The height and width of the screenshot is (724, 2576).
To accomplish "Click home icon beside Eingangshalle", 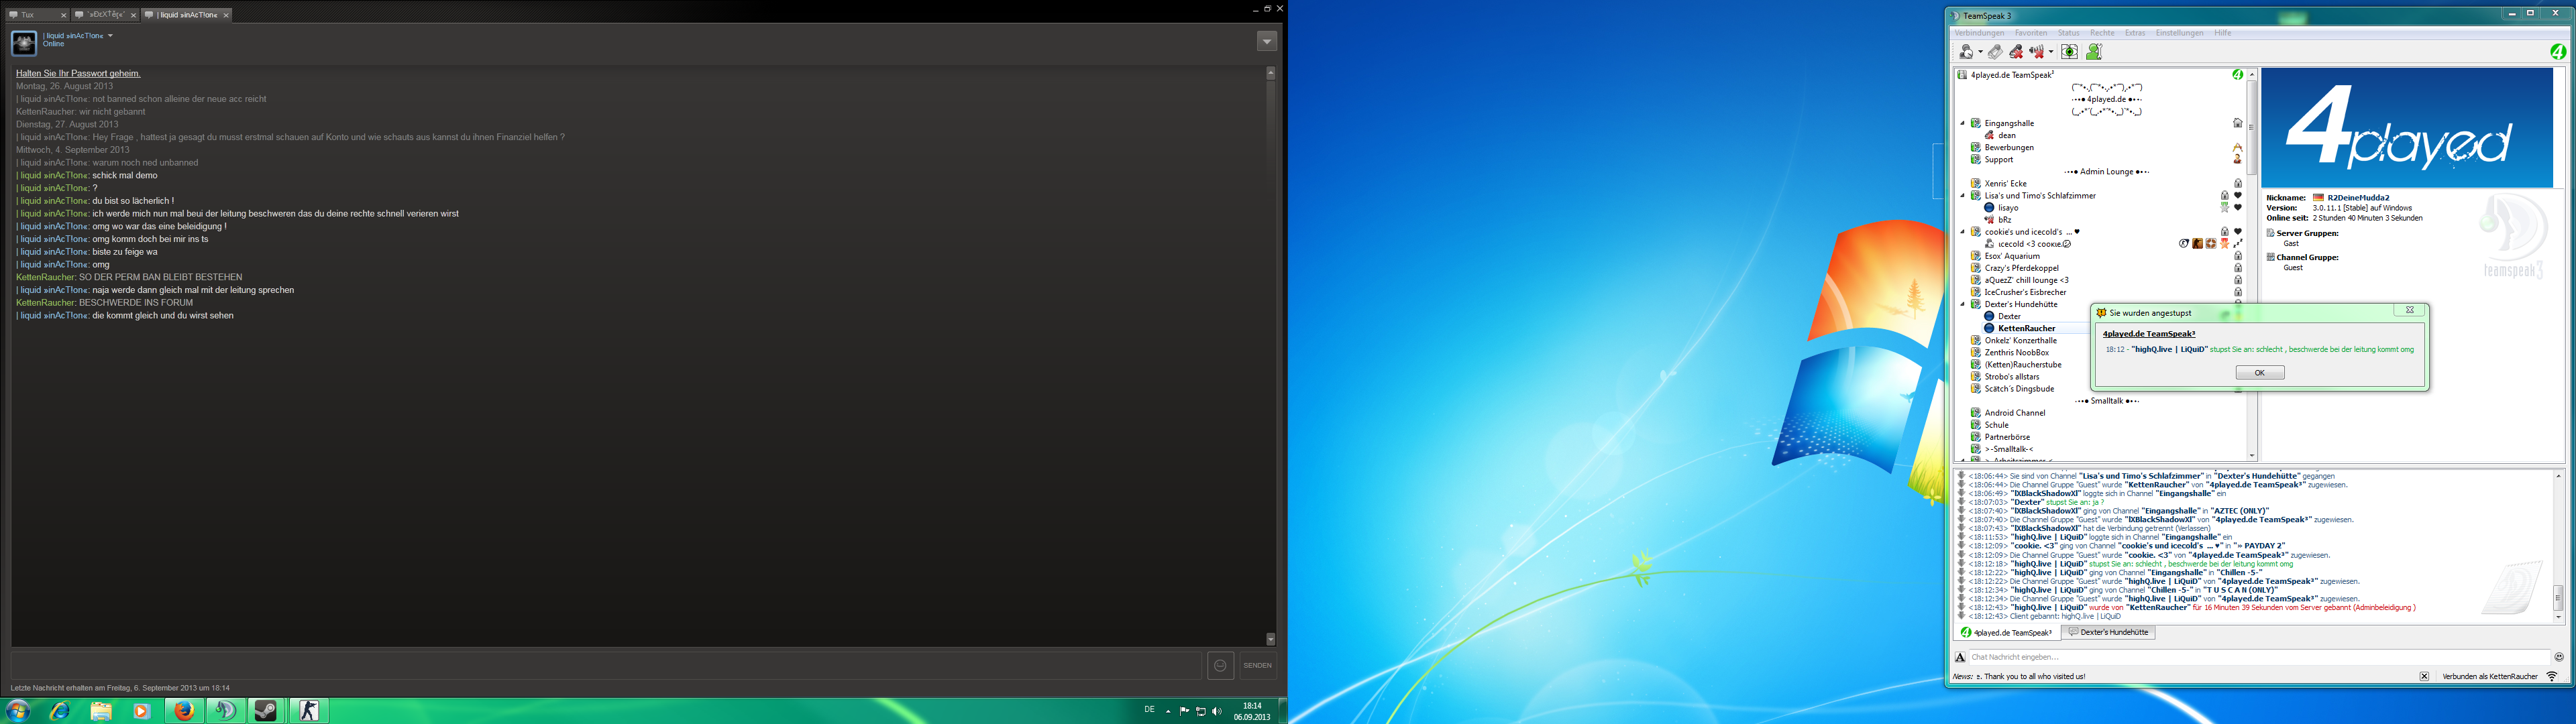I will point(2238,123).
